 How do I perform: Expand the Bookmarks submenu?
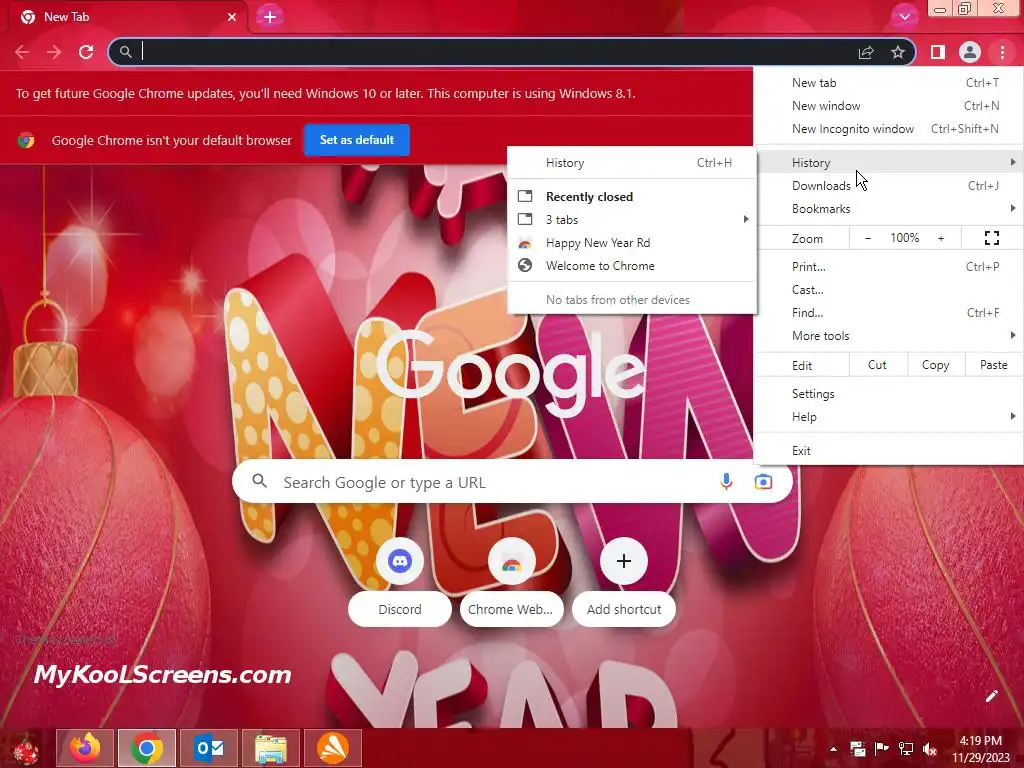pyautogui.click(x=889, y=208)
